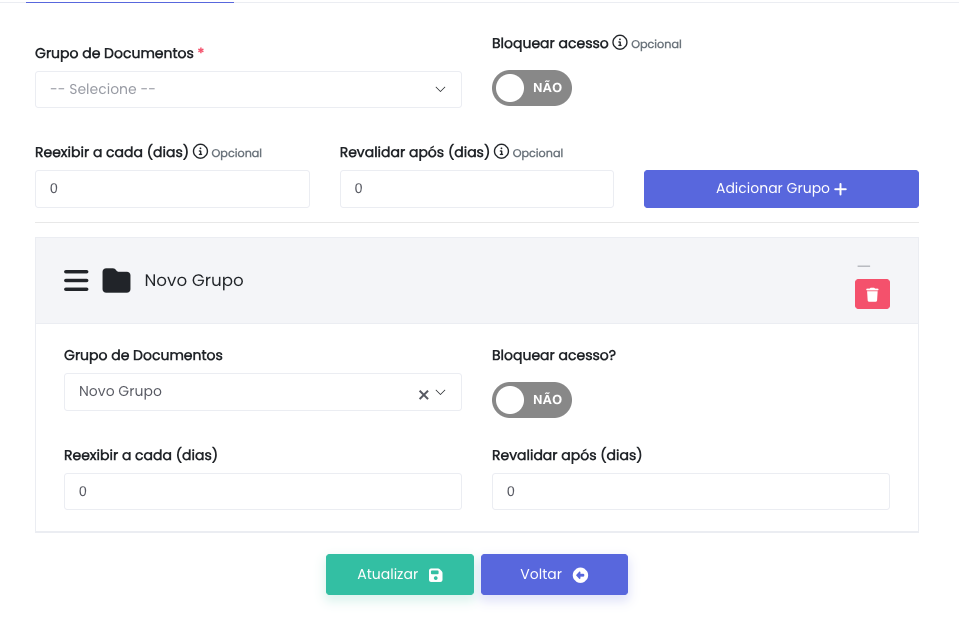Click the Voltar button

(x=554, y=575)
